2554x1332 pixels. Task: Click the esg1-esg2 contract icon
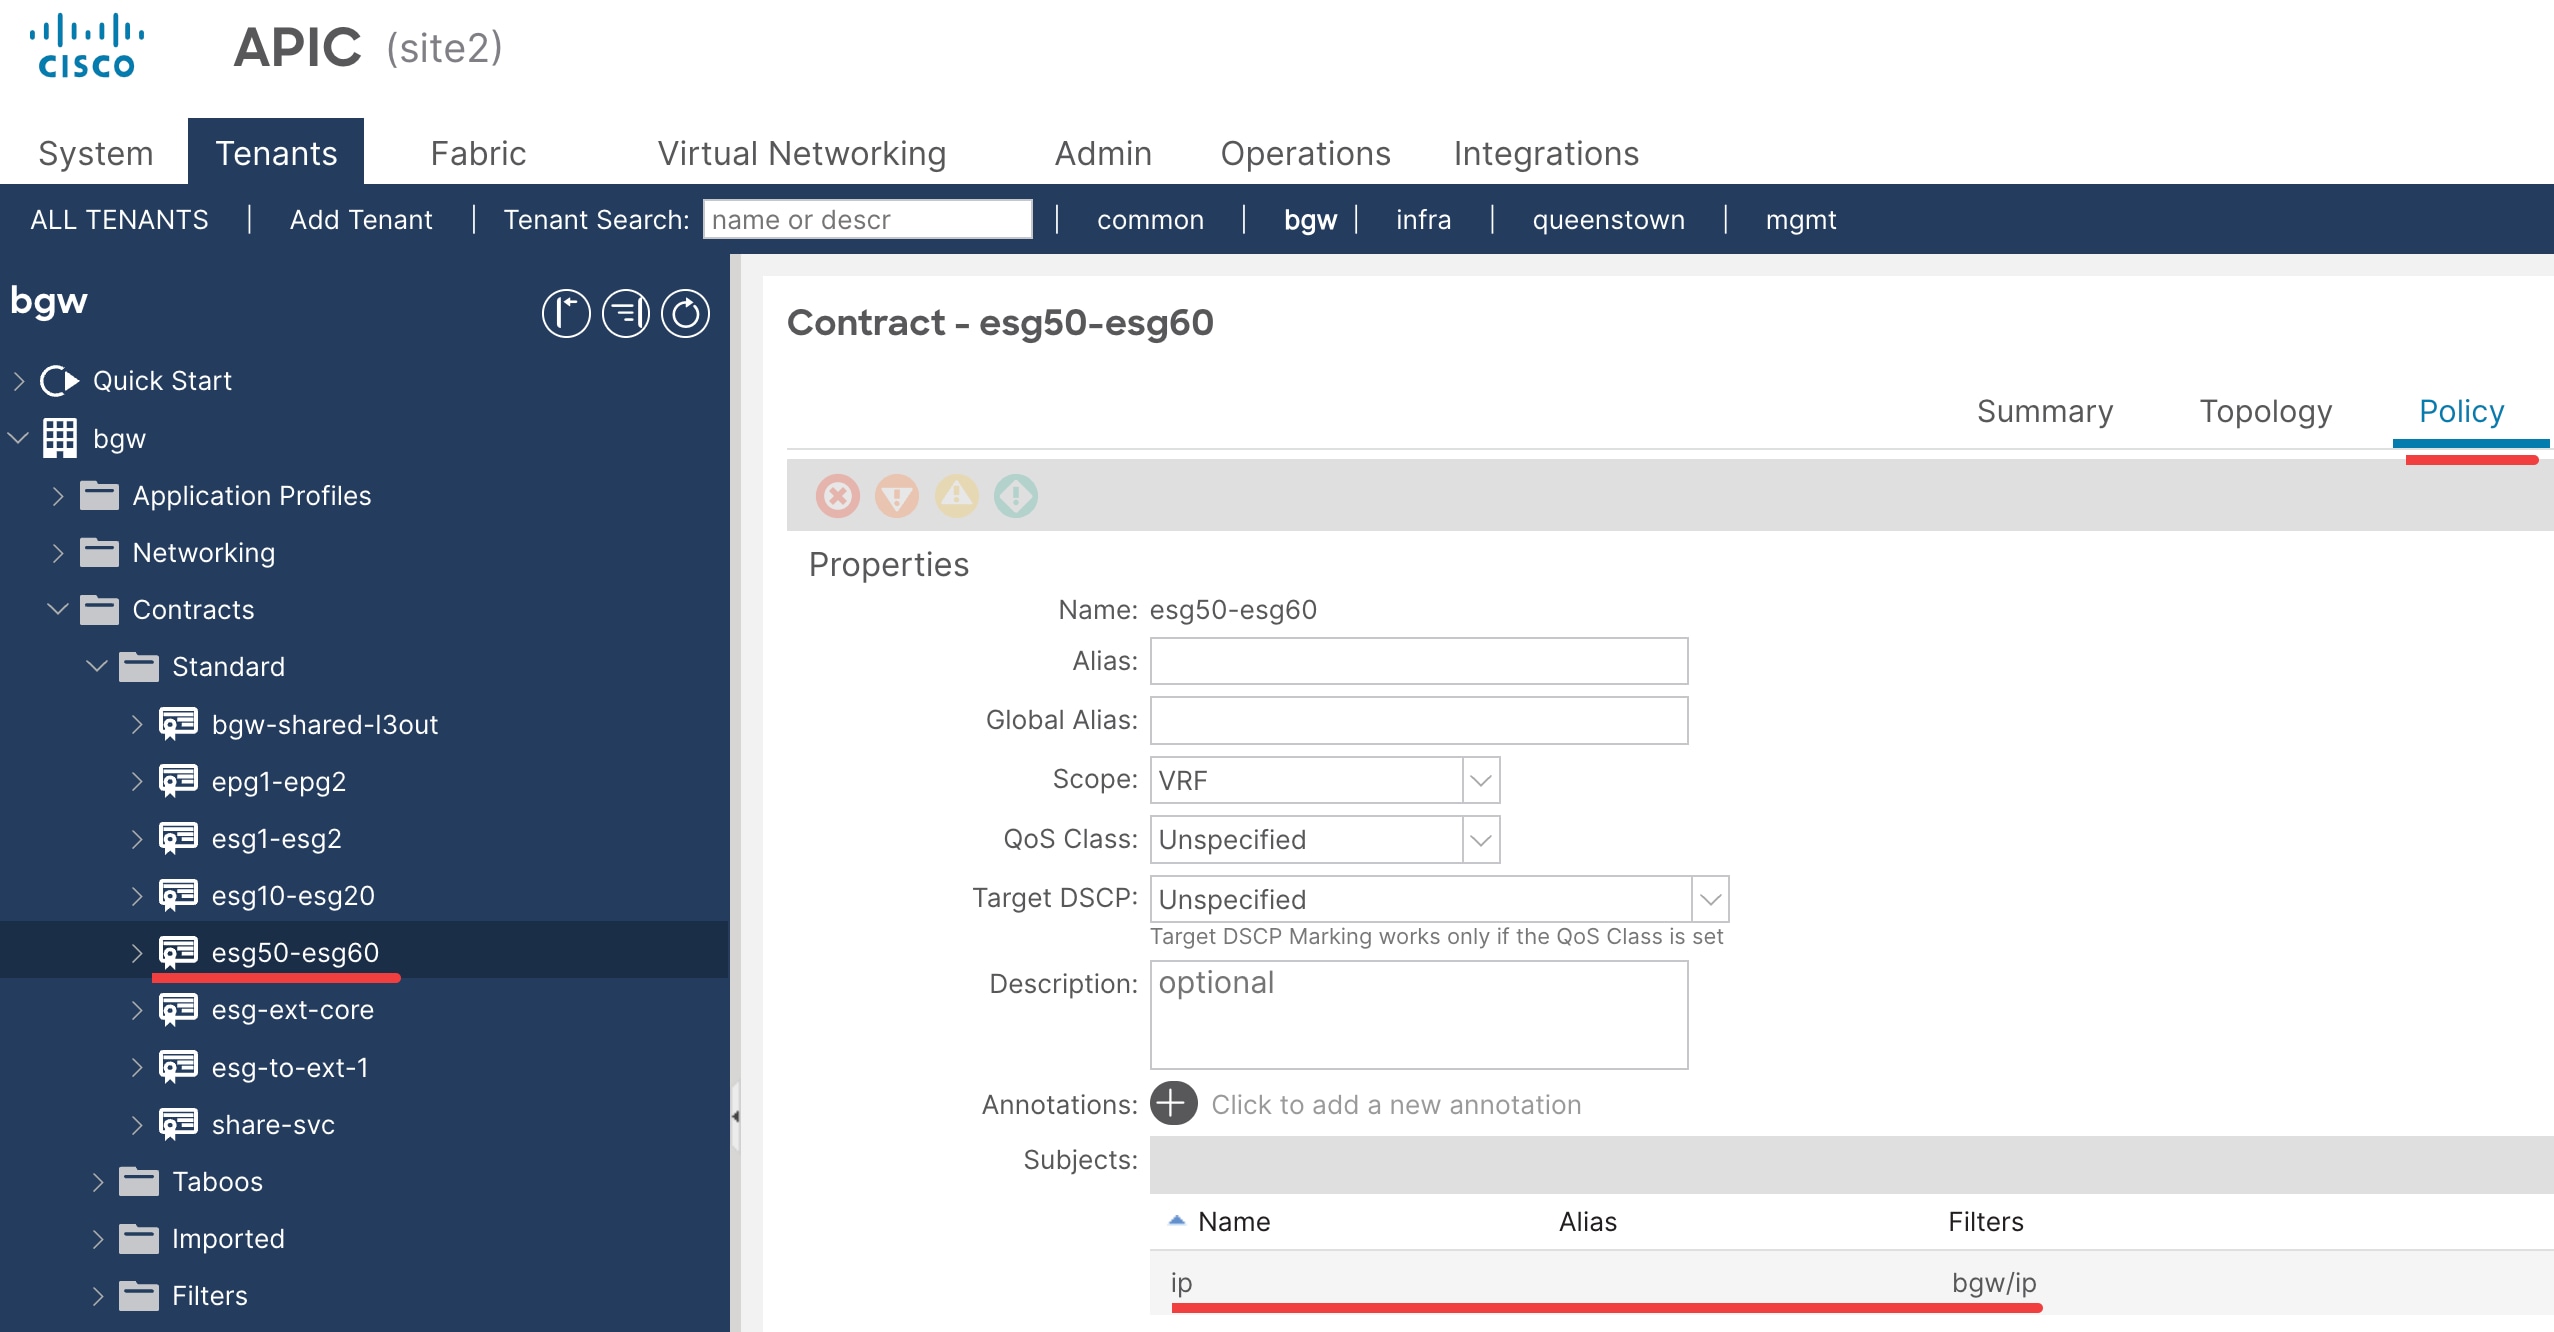pos(178,838)
